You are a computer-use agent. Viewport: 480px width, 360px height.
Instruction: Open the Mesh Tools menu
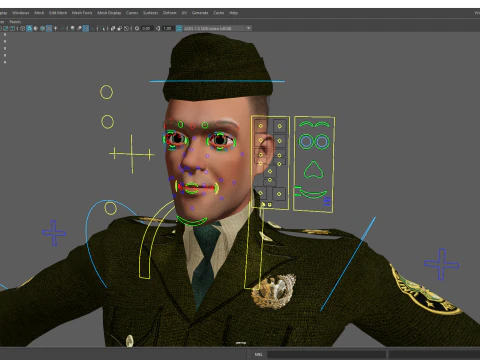82,13
